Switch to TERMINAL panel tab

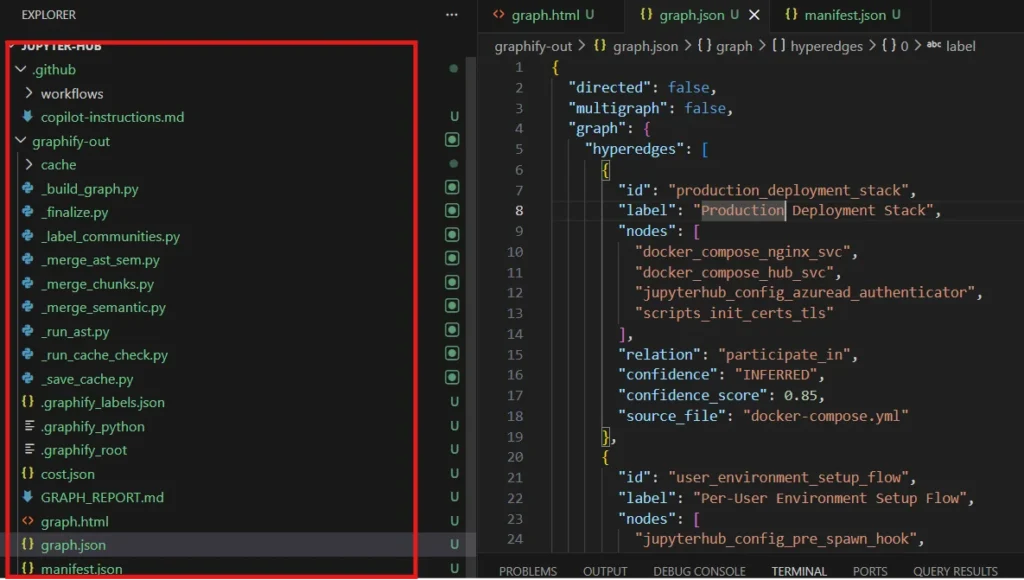[799, 572]
